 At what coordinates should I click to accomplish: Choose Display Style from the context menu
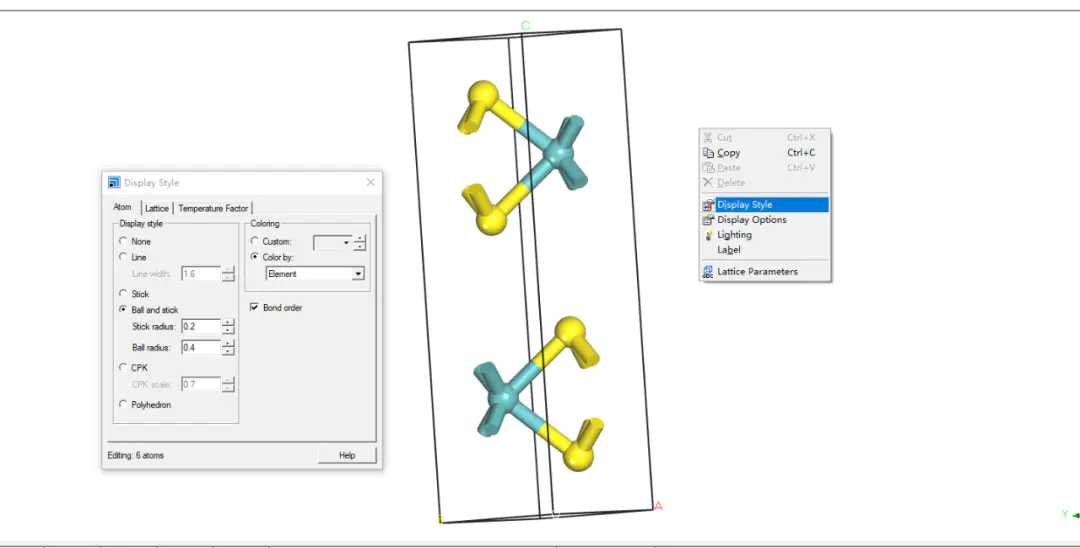(765, 204)
